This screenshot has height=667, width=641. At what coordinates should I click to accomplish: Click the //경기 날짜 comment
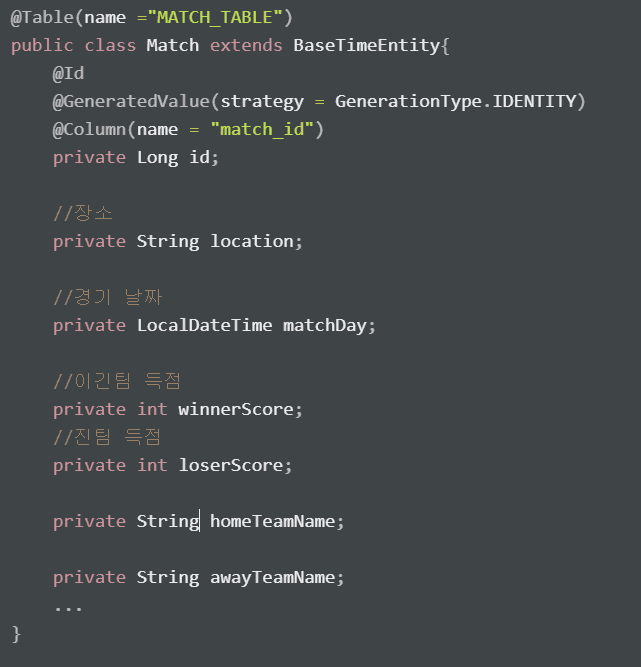tap(108, 297)
